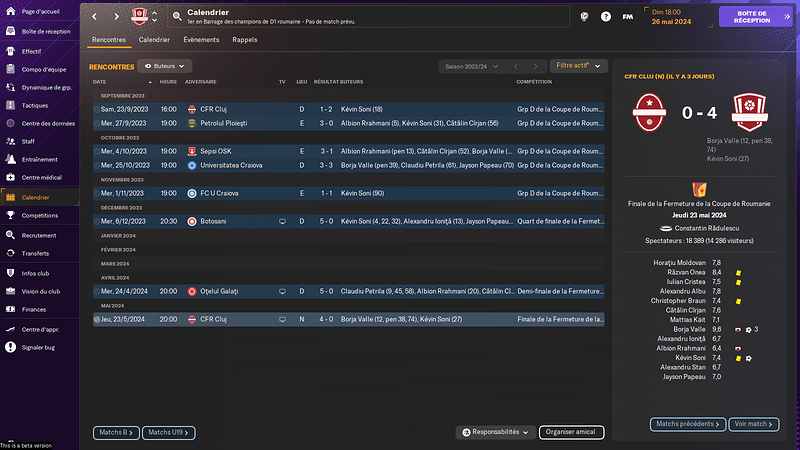Select Calendrier in sidebar
The height and width of the screenshot is (450, 800).
[40, 197]
